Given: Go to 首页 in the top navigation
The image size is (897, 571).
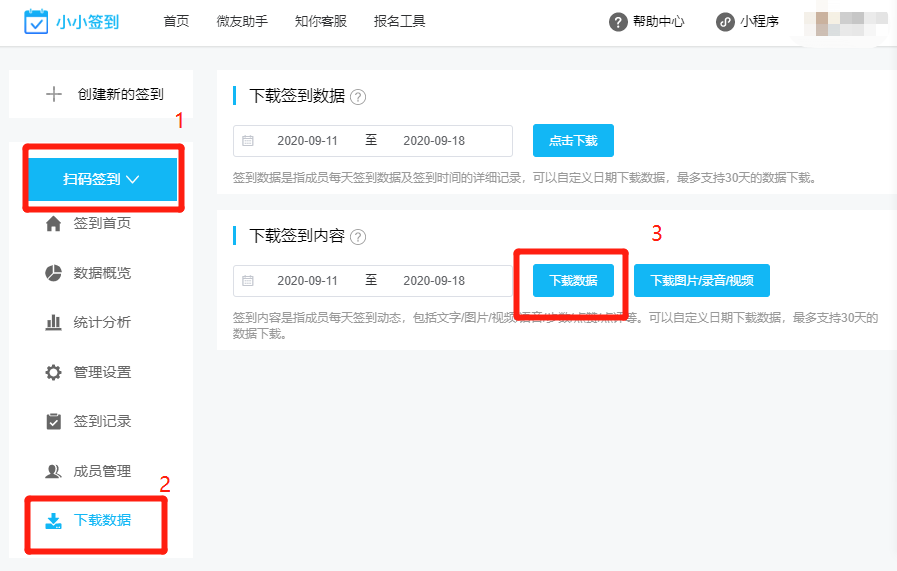Looking at the screenshot, I should [x=176, y=22].
